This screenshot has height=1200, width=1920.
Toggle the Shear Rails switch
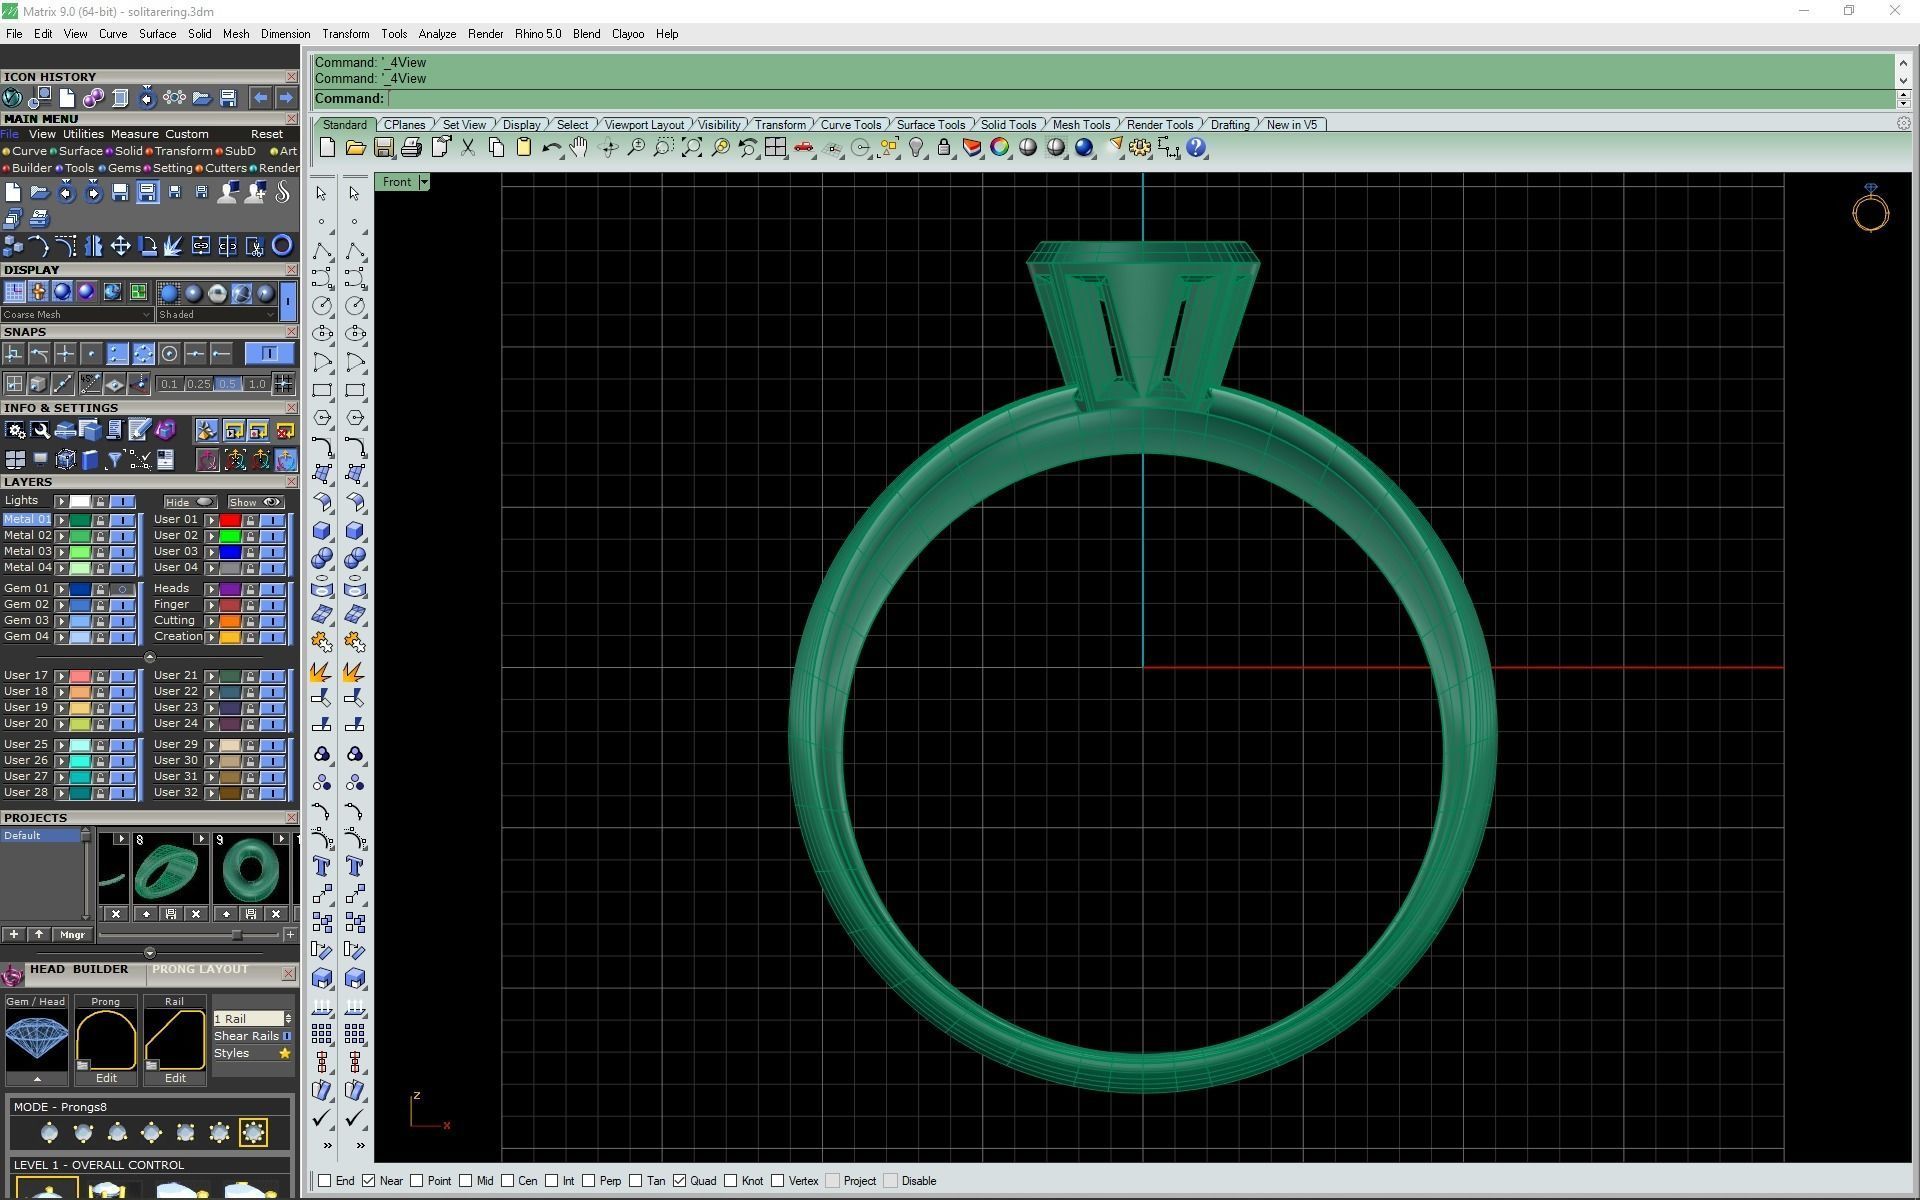287,1036
